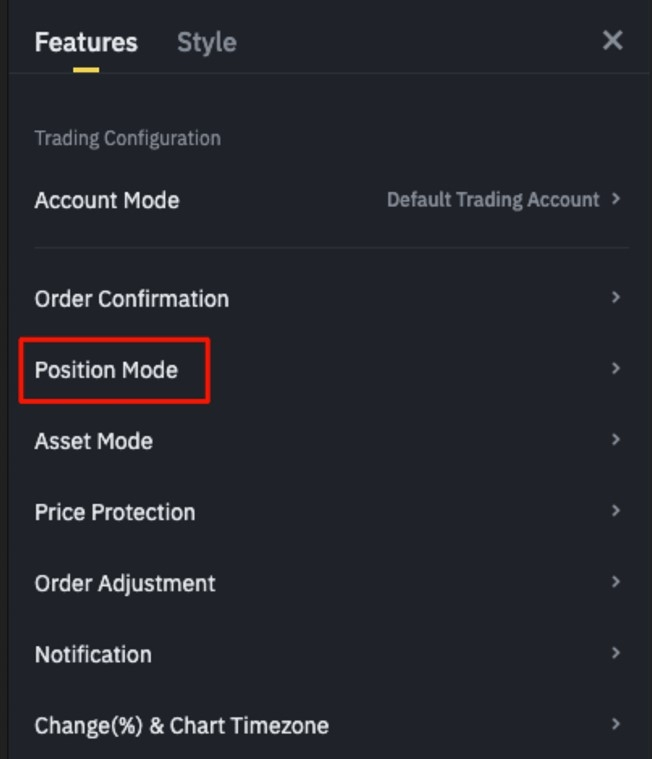Open the Order Confirmation settings
Viewport: 652px width, 759px height.
132,299
